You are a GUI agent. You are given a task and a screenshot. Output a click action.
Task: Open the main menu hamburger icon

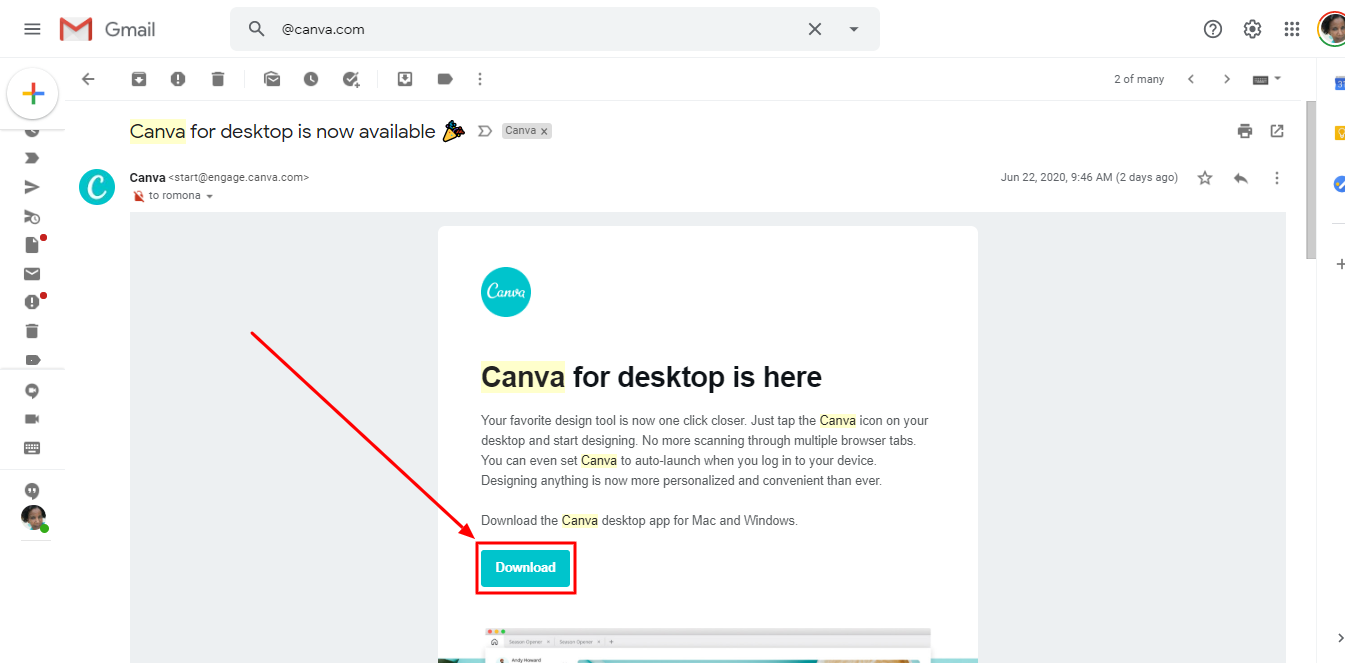[32, 29]
